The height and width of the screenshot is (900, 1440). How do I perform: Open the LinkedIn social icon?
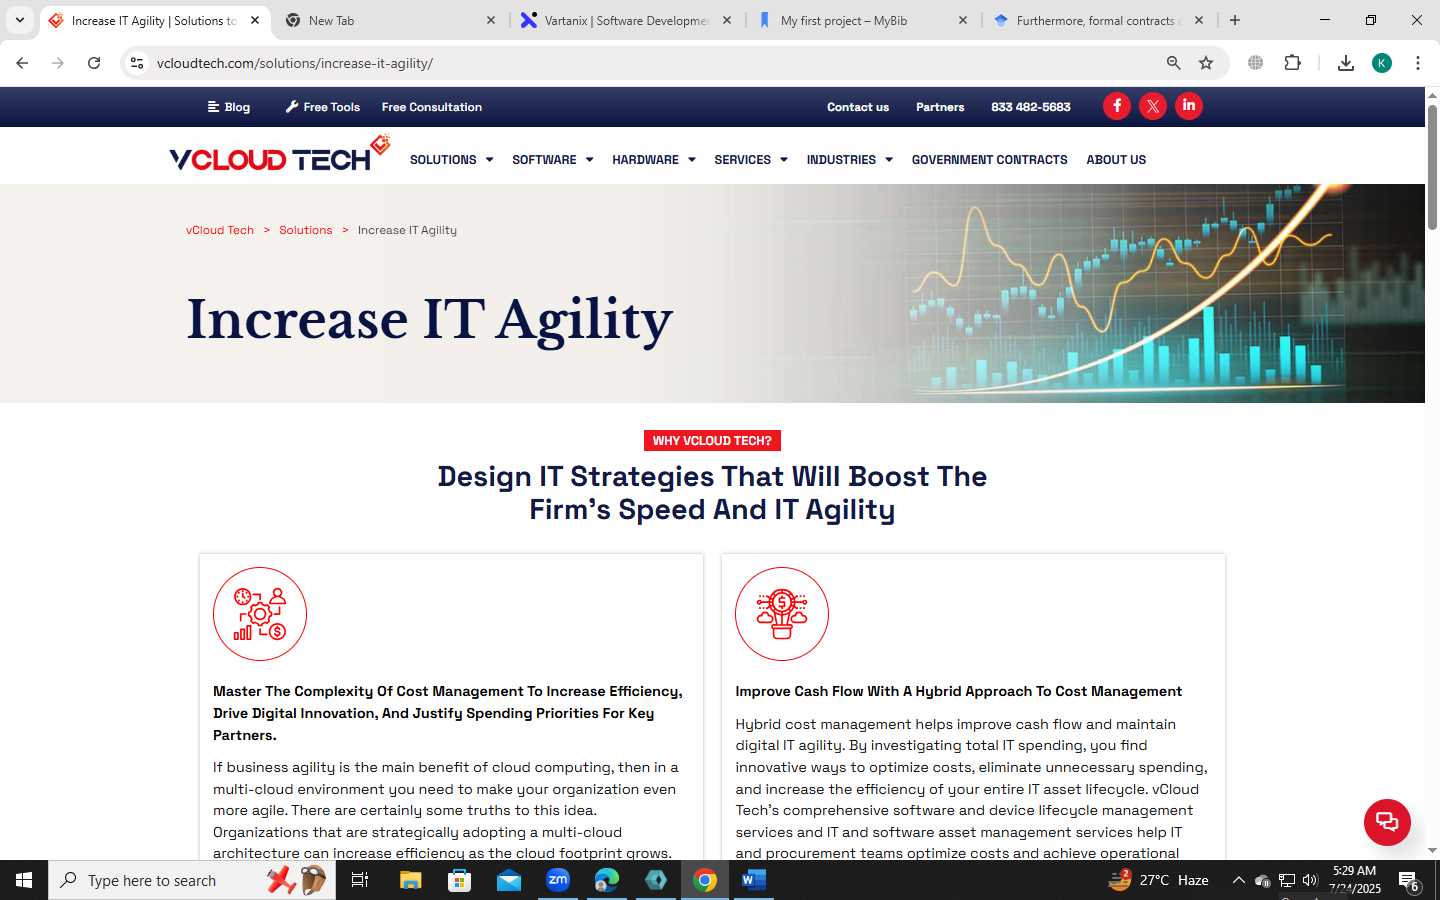pyautogui.click(x=1189, y=106)
